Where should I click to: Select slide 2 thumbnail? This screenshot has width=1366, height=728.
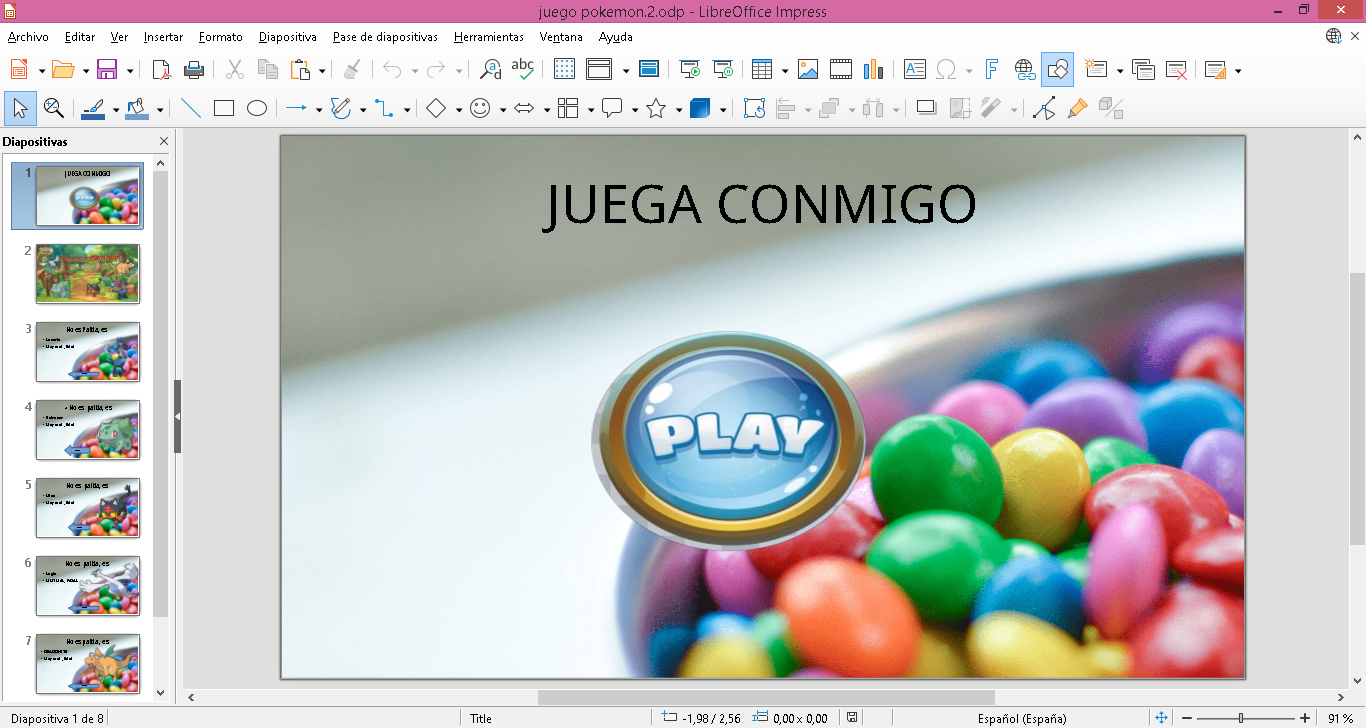pyautogui.click(x=88, y=273)
